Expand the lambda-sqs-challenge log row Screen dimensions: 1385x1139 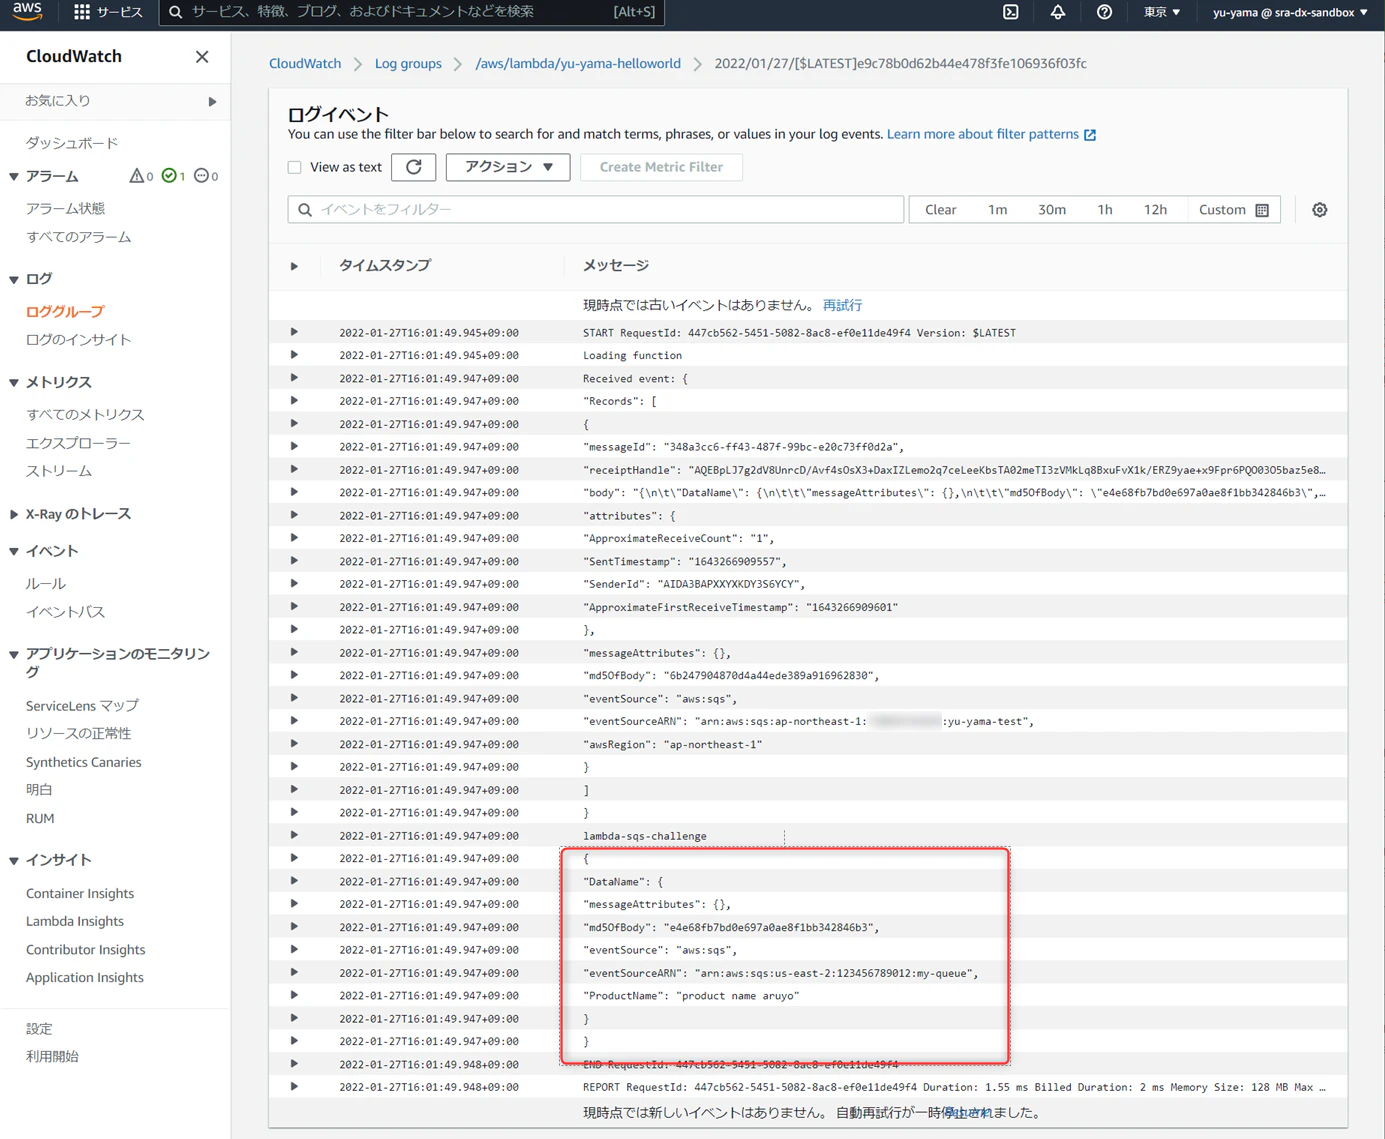point(294,835)
